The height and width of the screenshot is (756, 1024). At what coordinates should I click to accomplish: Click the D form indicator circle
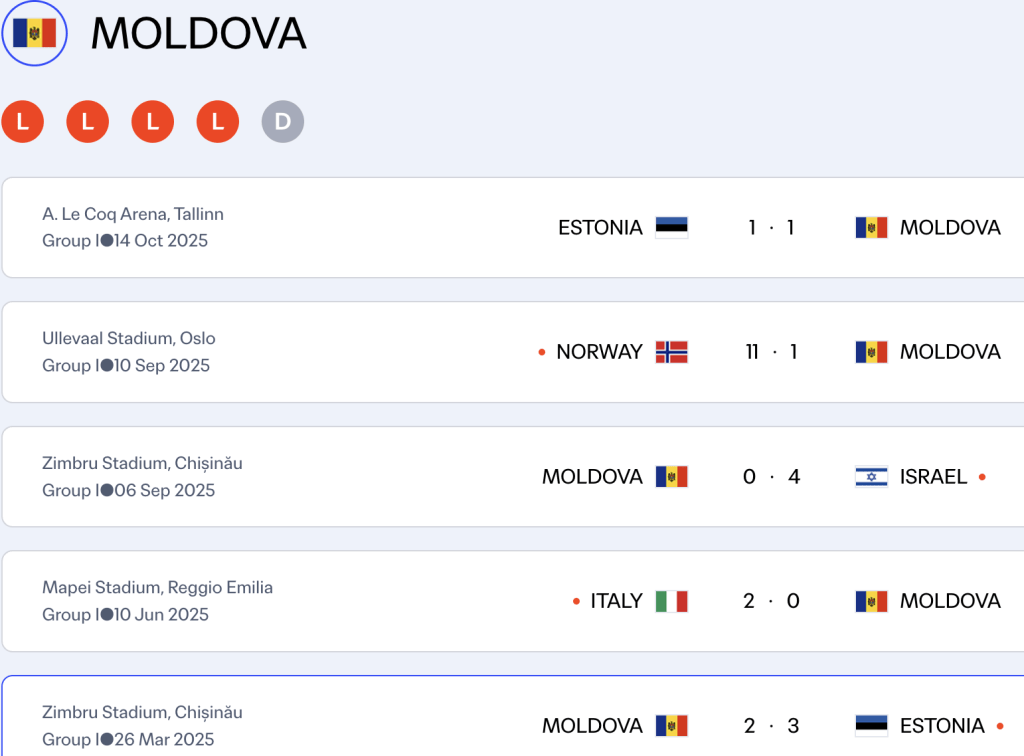click(x=282, y=121)
